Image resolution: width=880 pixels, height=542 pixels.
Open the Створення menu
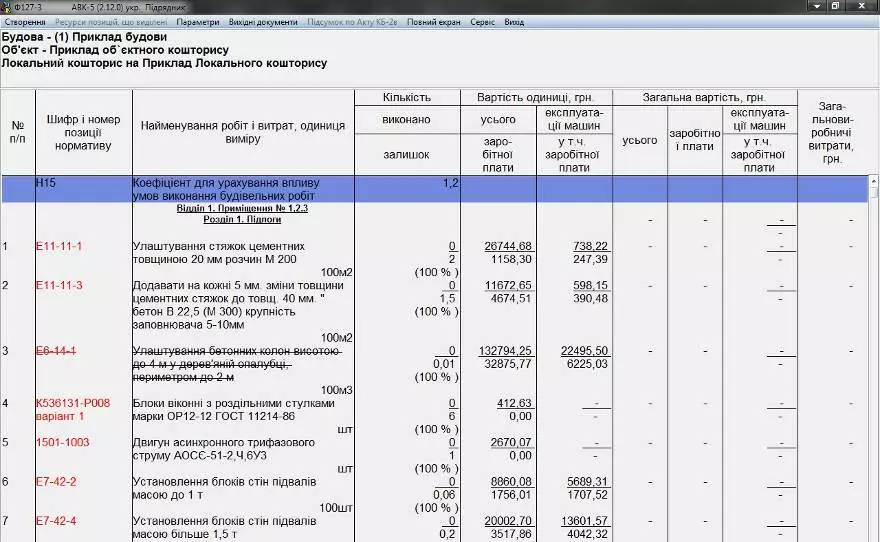25,21
